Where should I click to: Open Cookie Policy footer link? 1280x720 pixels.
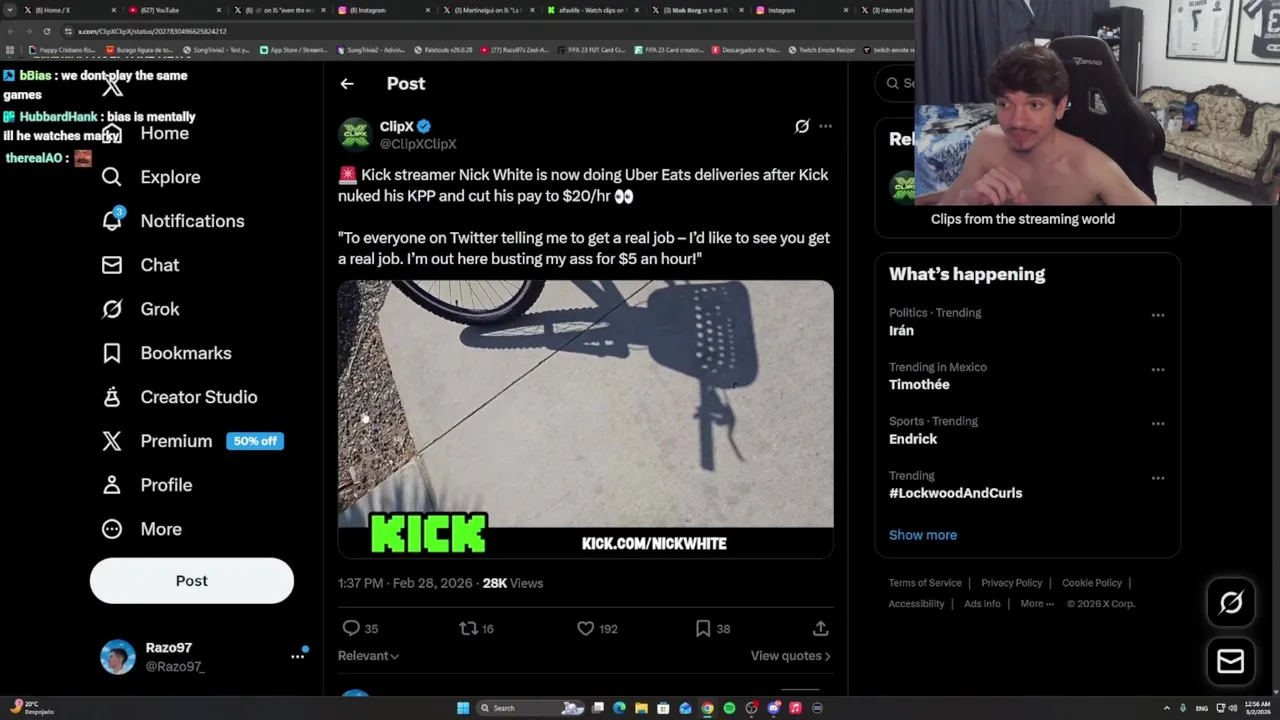1092,583
